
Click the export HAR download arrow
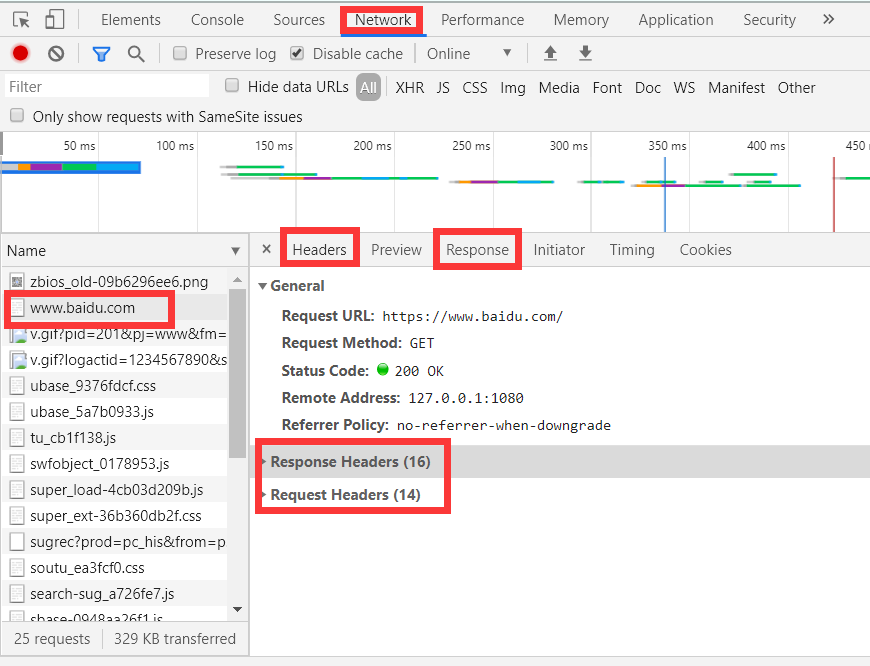point(586,54)
